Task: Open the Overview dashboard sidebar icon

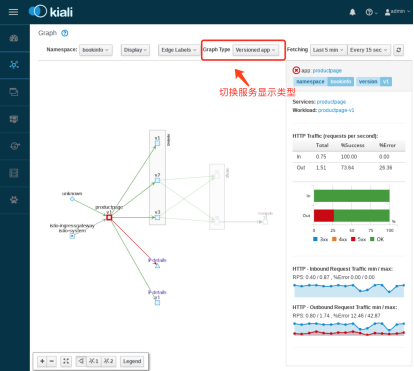Action: point(14,38)
